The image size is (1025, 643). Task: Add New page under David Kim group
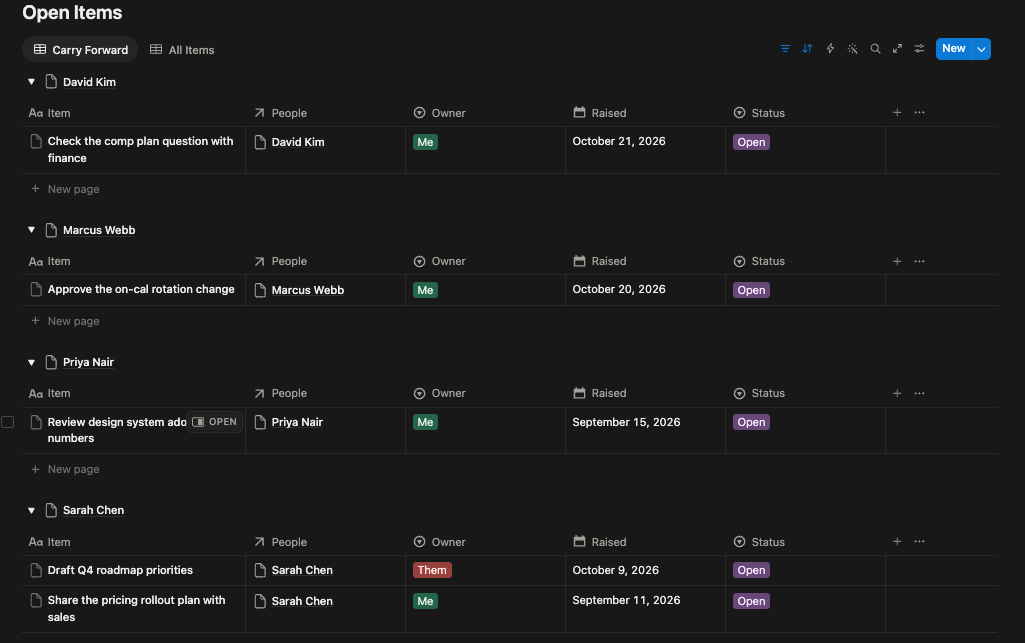[65, 189]
